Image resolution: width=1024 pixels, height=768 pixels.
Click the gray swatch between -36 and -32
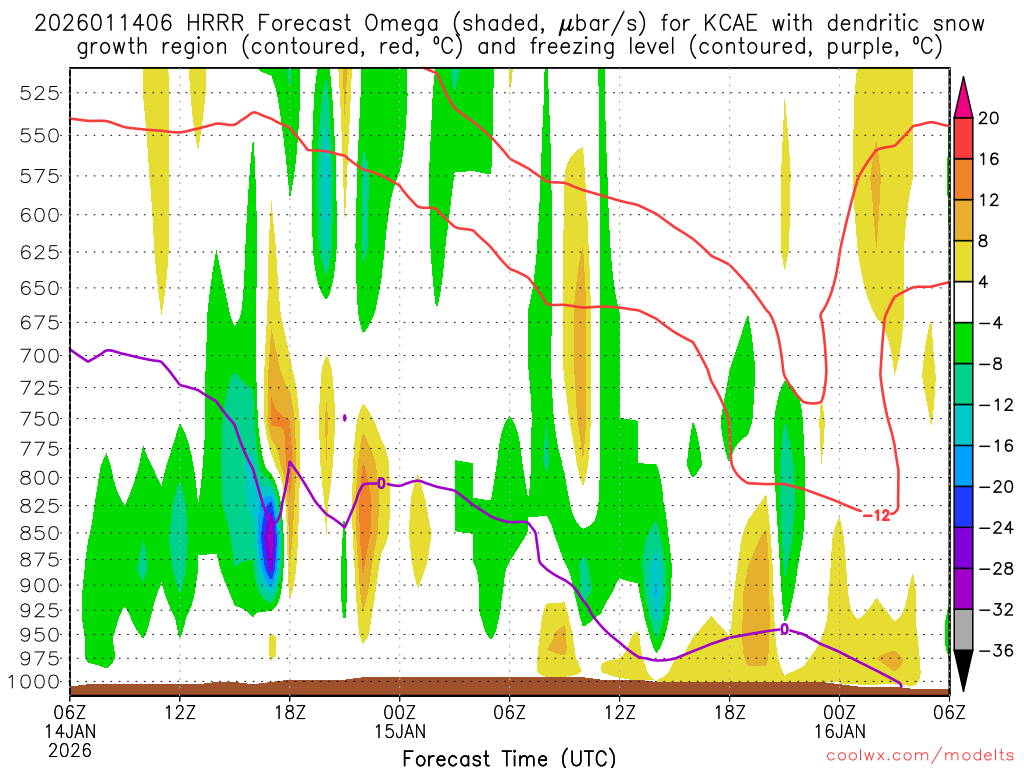click(x=963, y=630)
